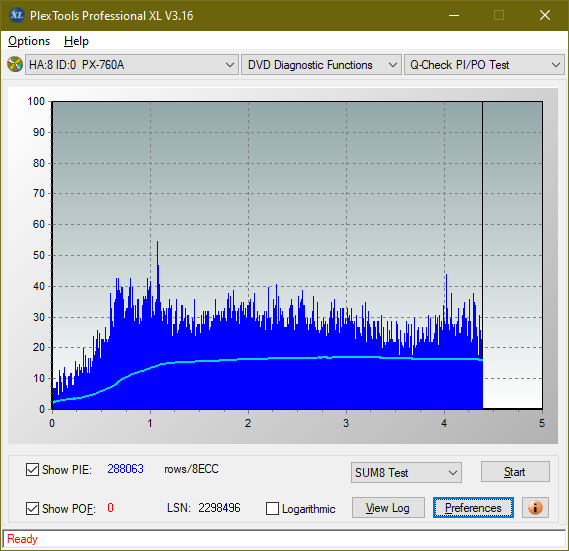Enable the Logarithmic checkbox

pos(272,508)
